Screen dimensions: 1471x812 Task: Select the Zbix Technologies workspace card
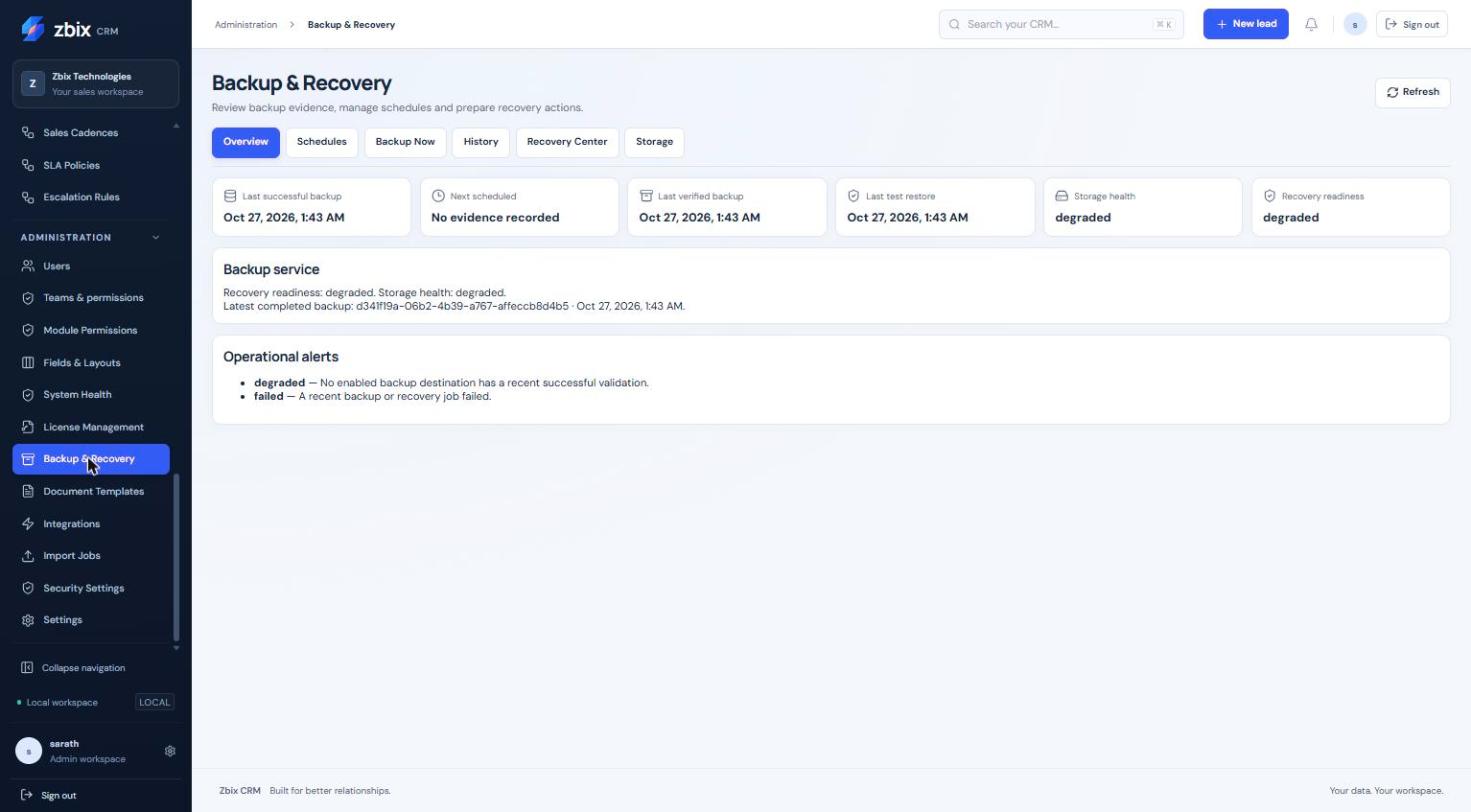[96, 84]
